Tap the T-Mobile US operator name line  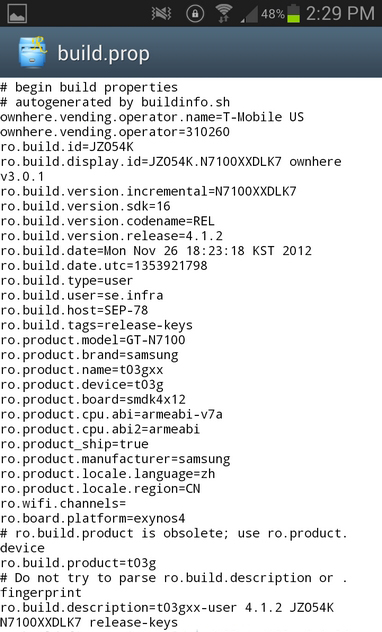(x=152, y=117)
